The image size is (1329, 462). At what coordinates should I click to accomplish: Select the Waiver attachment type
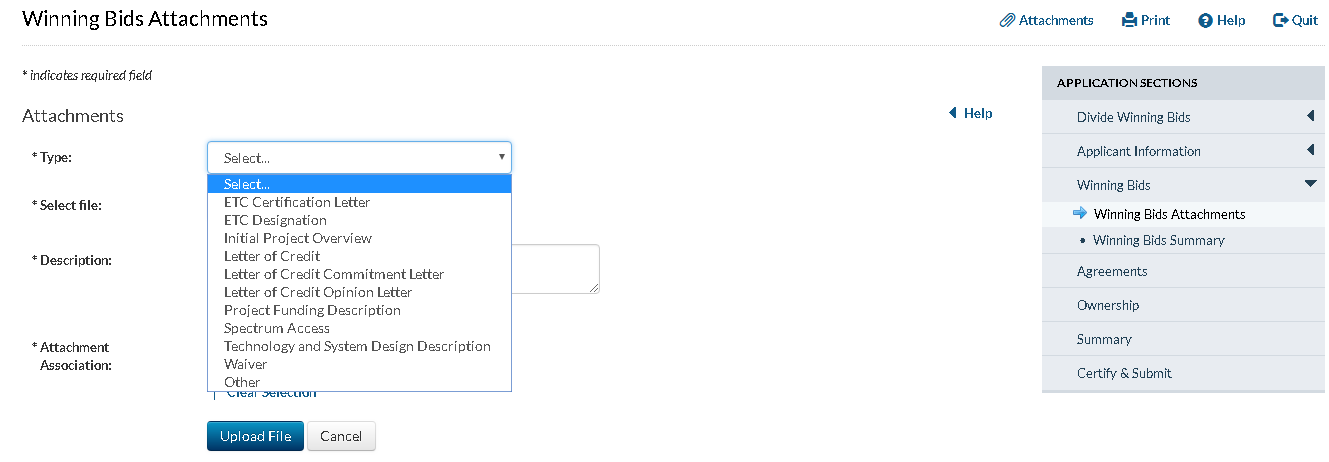pos(246,364)
